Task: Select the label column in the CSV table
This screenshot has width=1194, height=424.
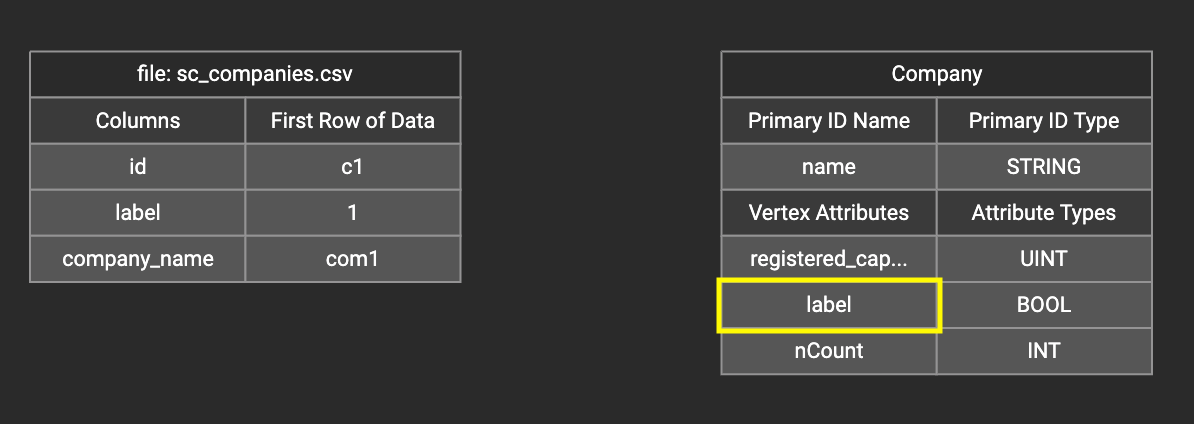Action: tap(138, 213)
